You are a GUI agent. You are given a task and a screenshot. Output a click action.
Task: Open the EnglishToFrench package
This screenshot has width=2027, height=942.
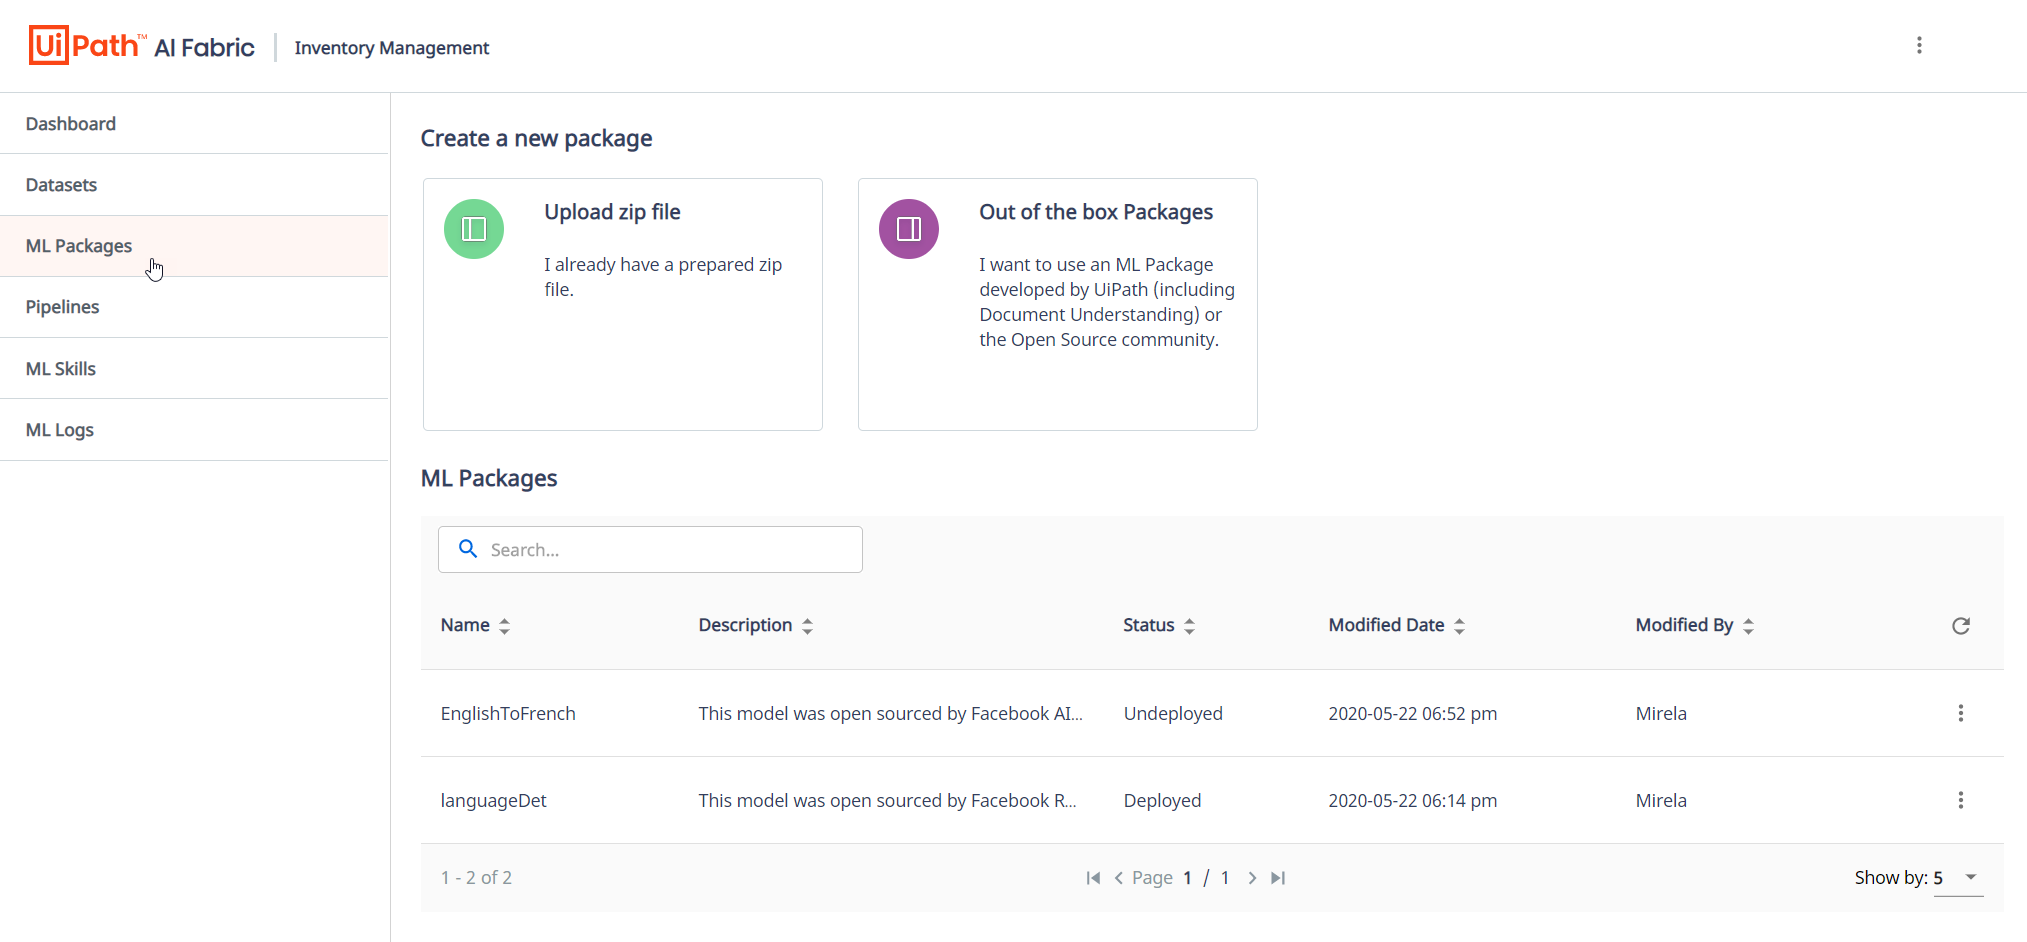click(508, 713)
